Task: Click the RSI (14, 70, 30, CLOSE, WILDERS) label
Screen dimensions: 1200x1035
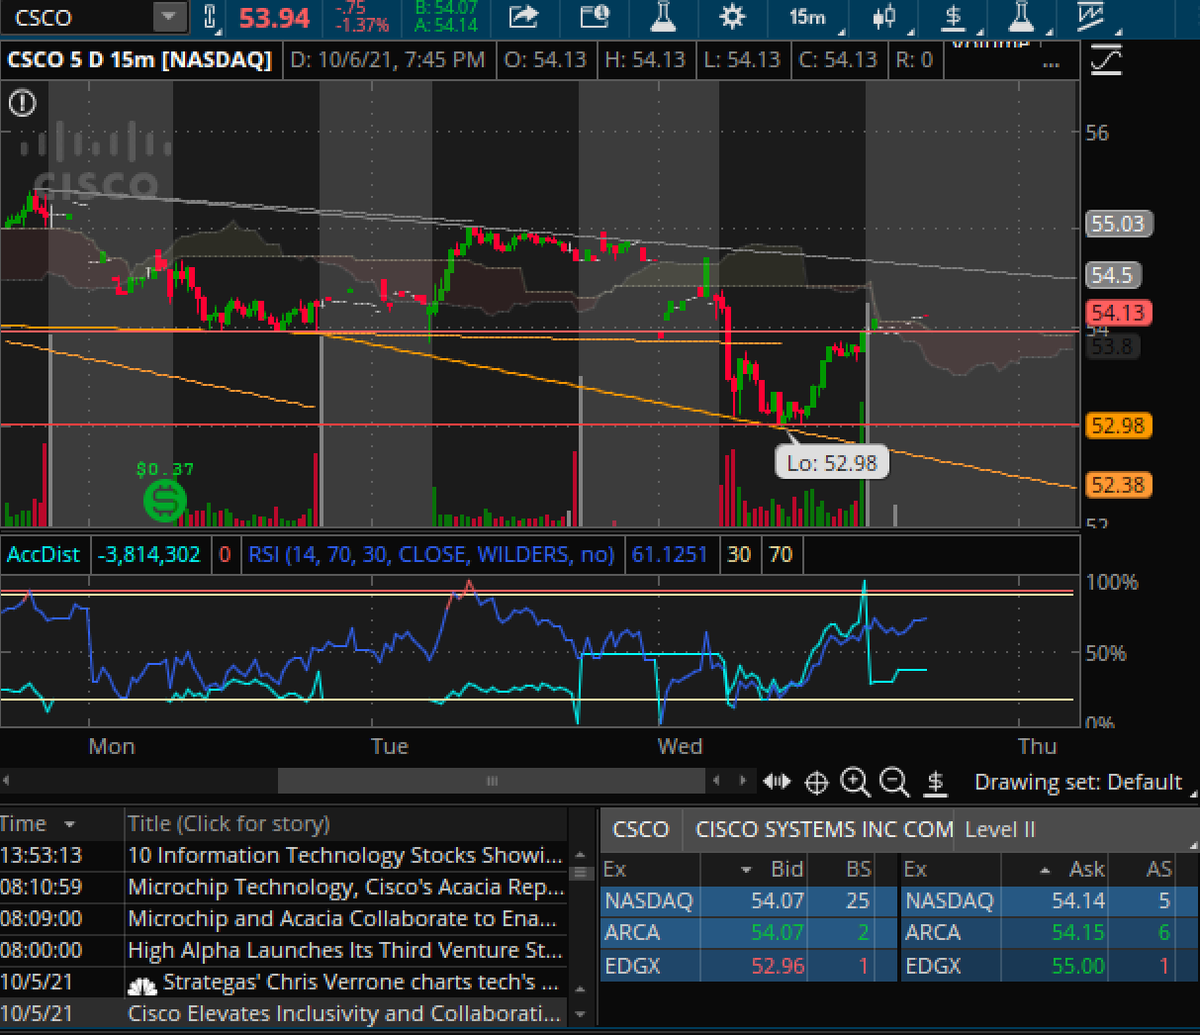Action: [430, 553]
